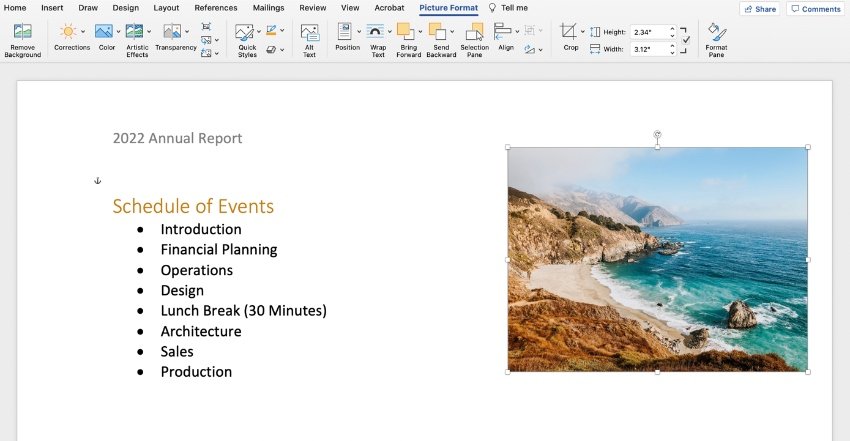Click the Rotate objects icon
Screen dimensions: 850x441
(x=530, y=50)
